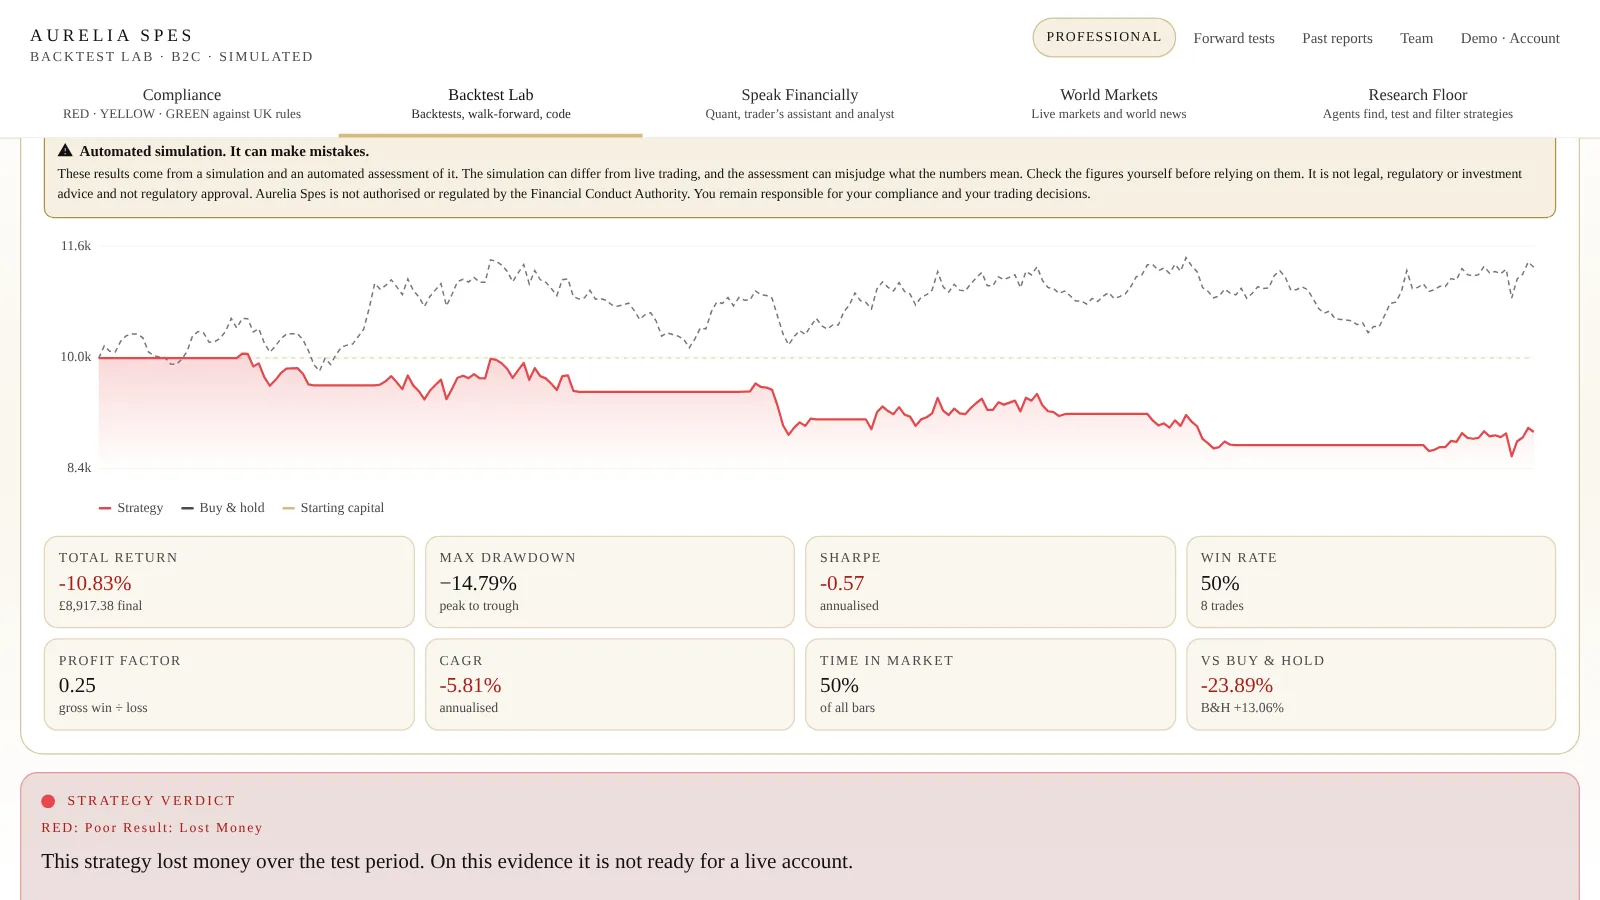Screen dimensions: 1600x900
Task: Click the Max Drawdown value −14.79%
Action: tap(478, 583)
